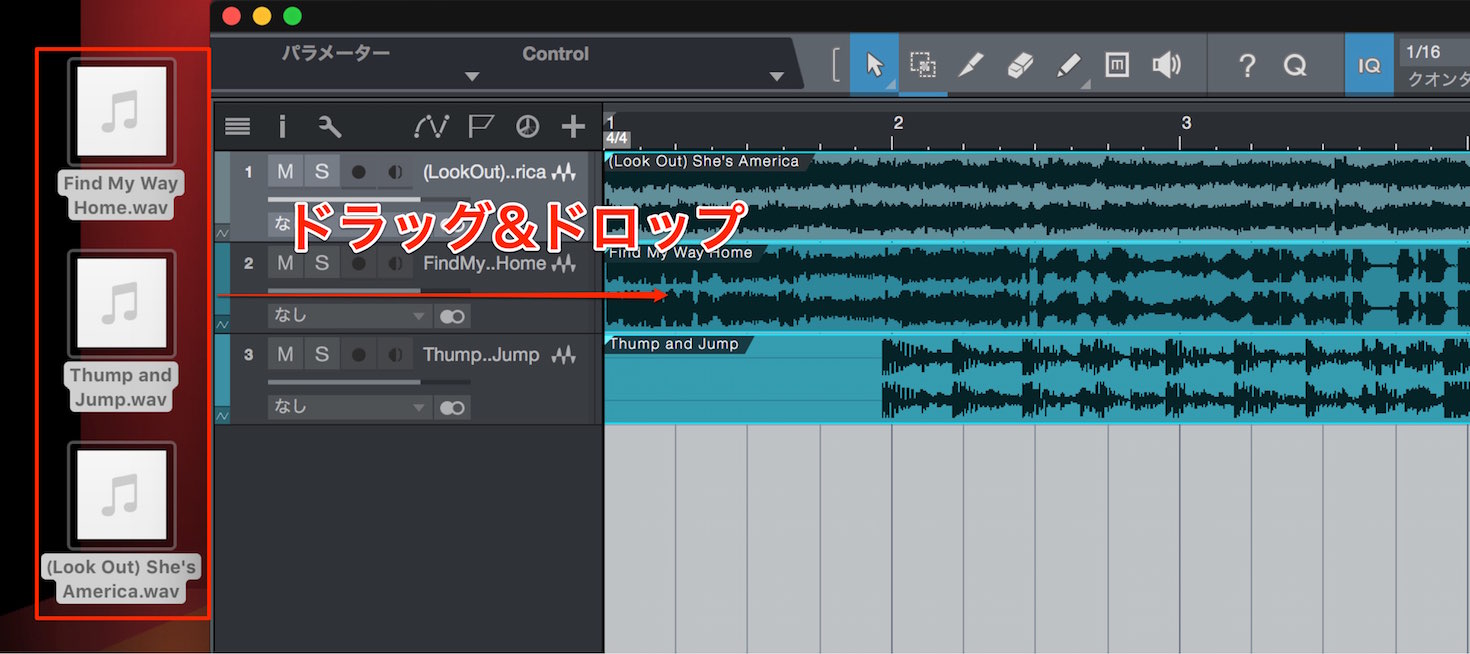Show automation envelope icon on track 1
Screen dimensions: 1470x654
pos(222,232)
